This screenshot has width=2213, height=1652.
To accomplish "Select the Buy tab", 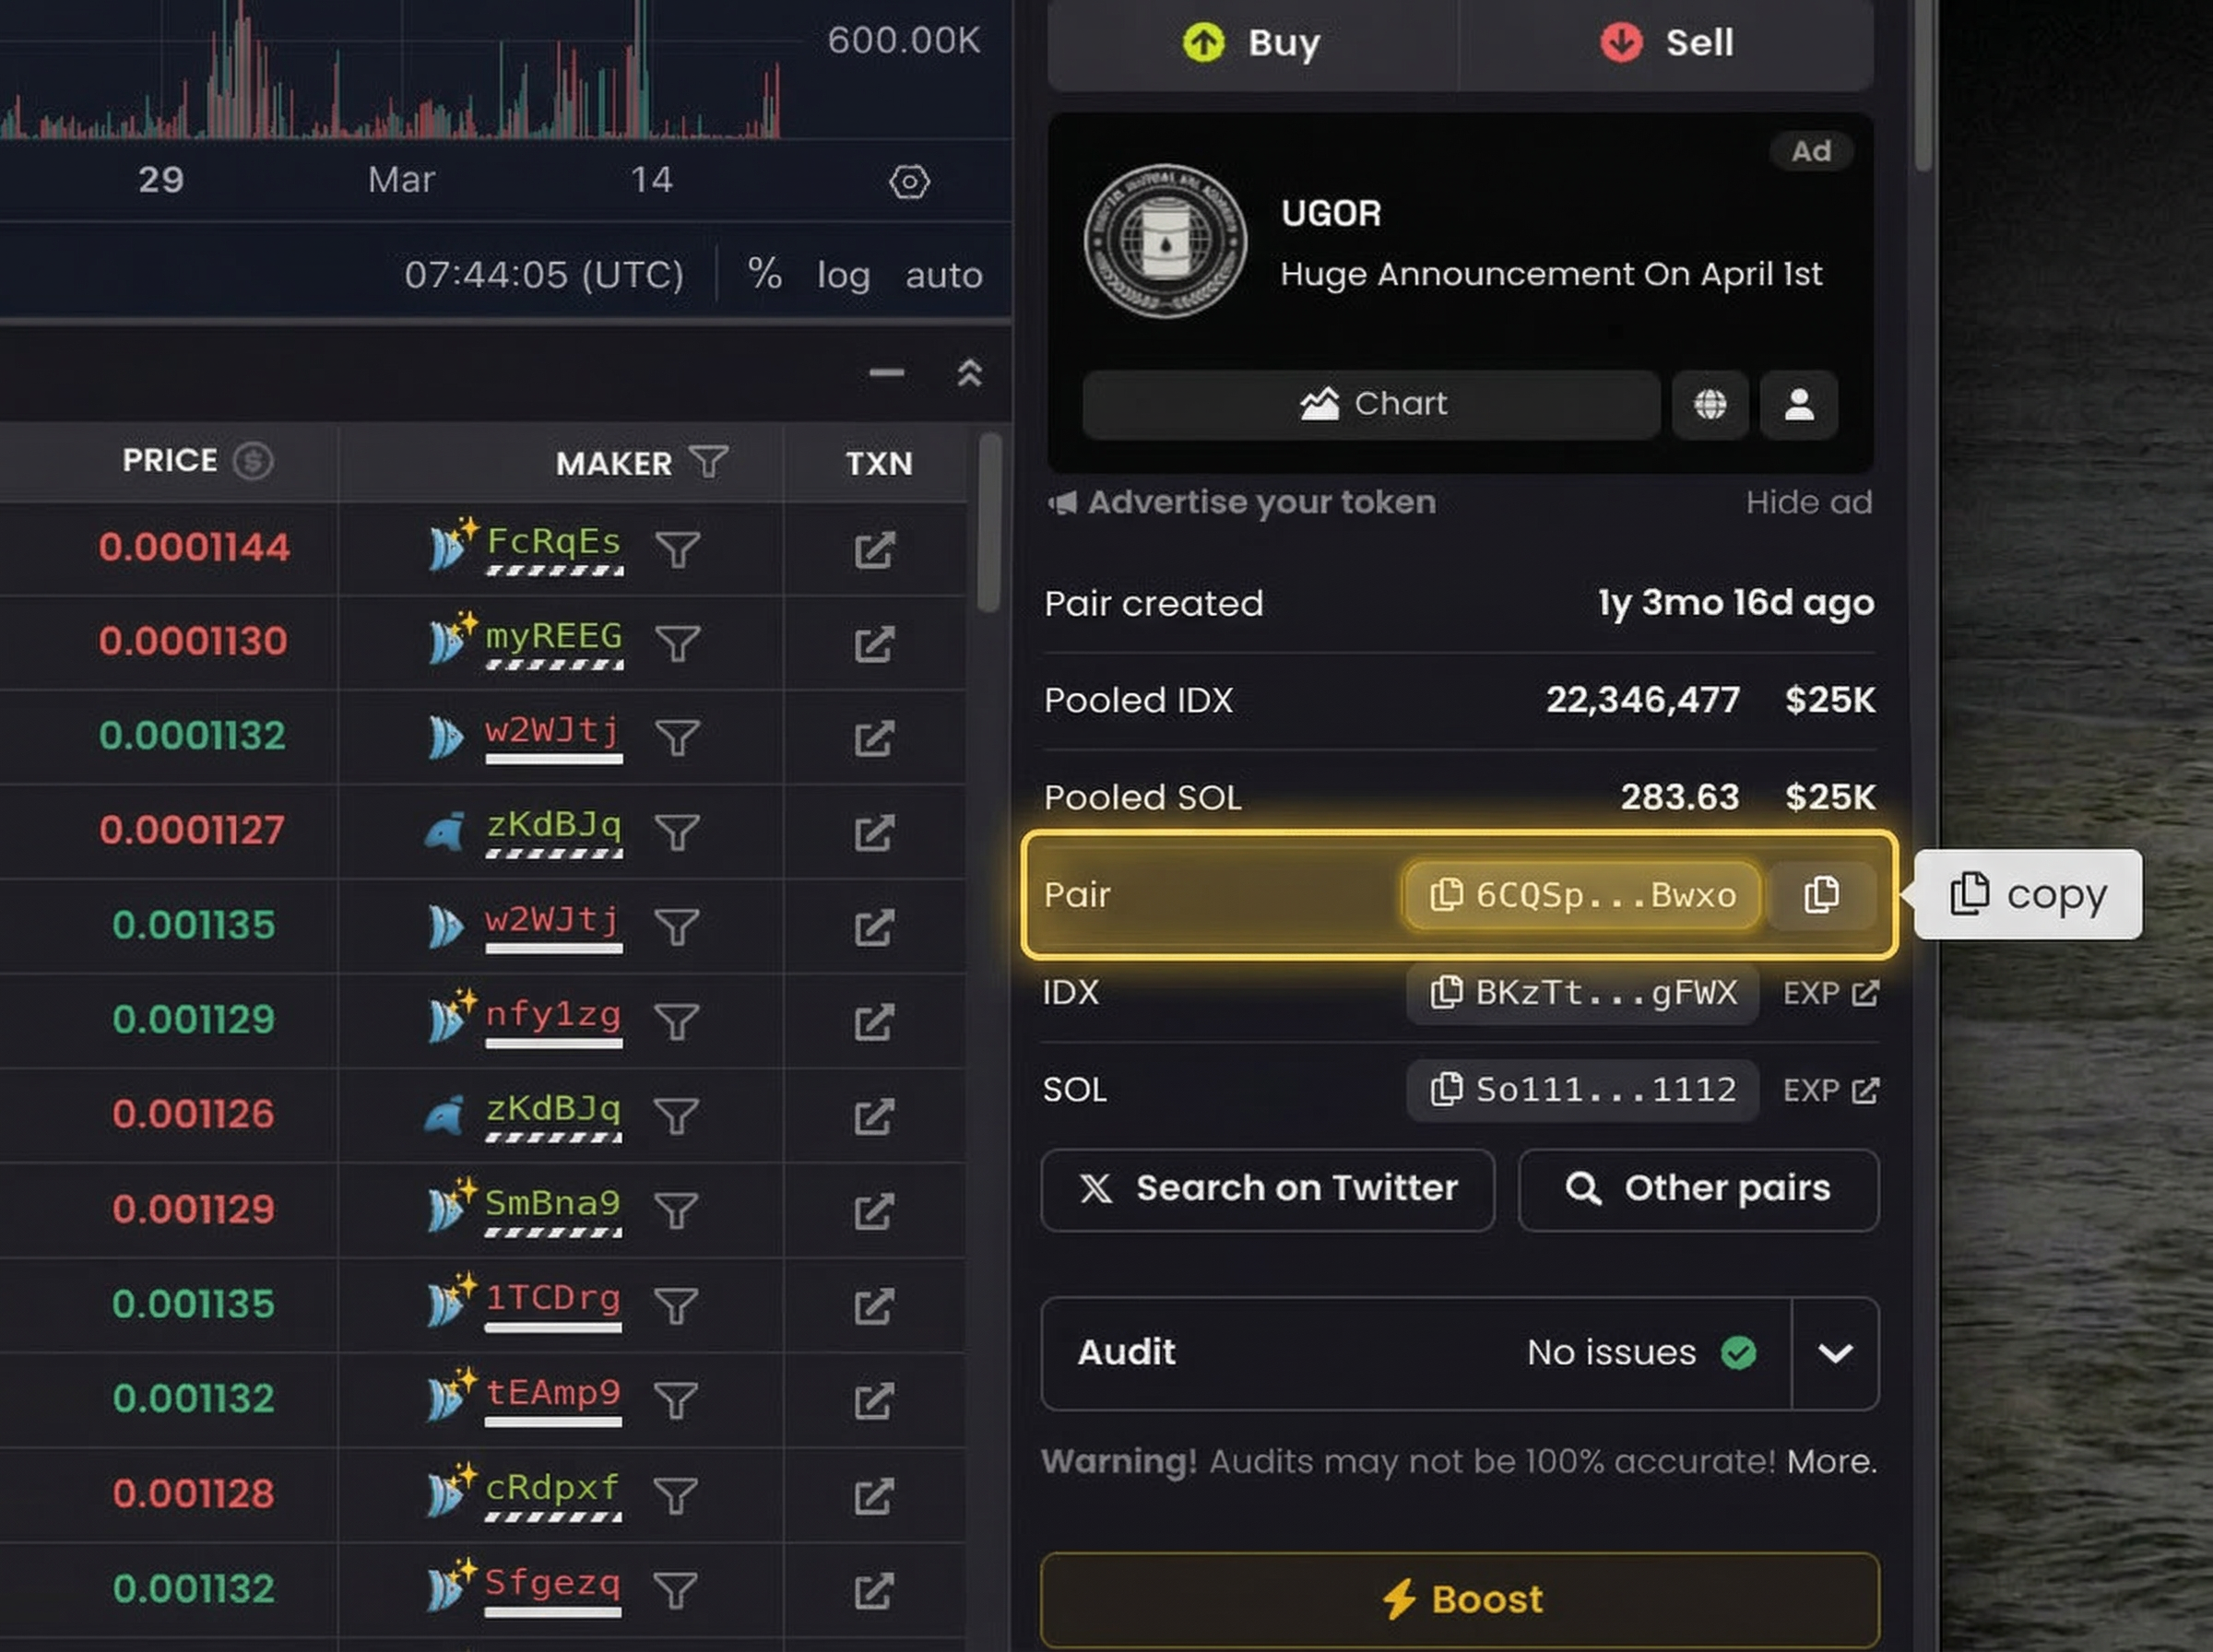I will 1252,43.
